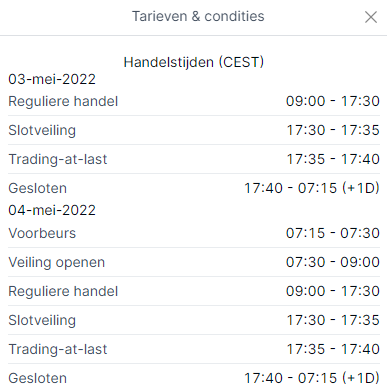The width and height of the screenshot is (387, 389).
Task: Select the Handelstijden (CEST) heading
Action: (194, 62)
